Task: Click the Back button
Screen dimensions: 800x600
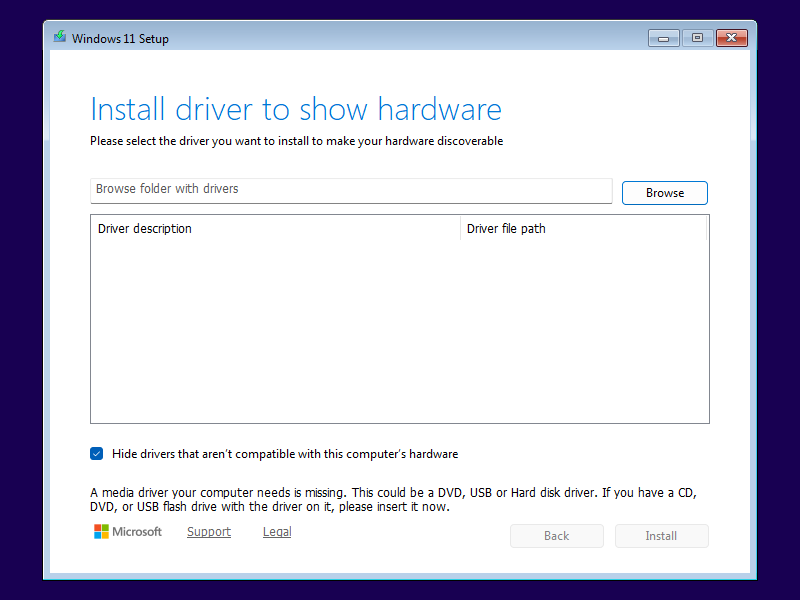Action: [557, 536]
